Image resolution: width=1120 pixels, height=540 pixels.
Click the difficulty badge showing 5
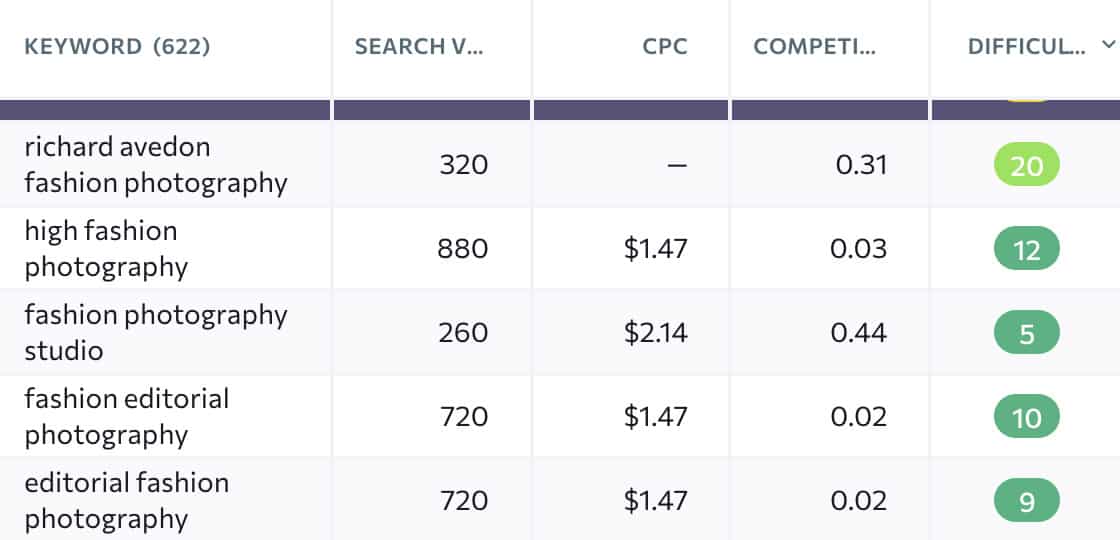click(x=1026, y=334)
